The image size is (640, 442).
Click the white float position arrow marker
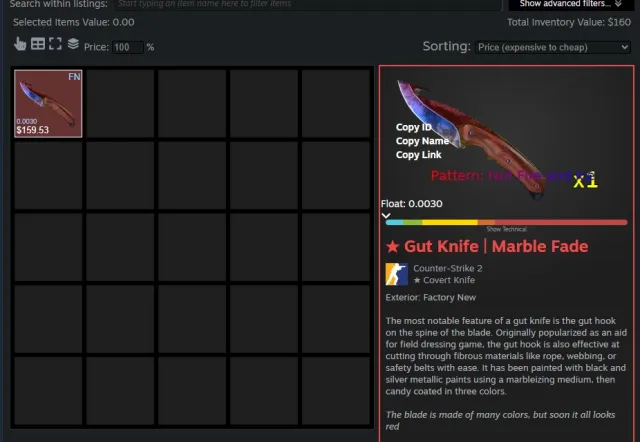tap(386, 216)
